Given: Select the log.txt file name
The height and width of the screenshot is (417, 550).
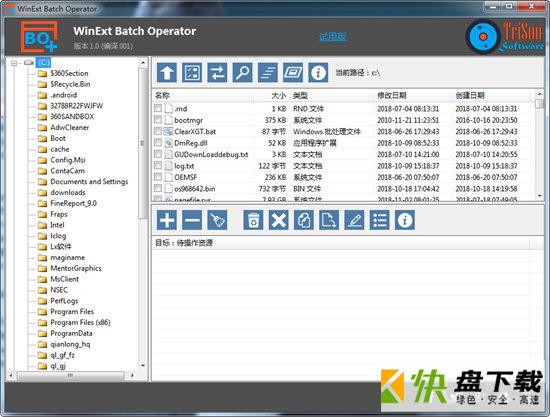Looking at the screenshot, I should pyautogui.click(x=184, y=166).
